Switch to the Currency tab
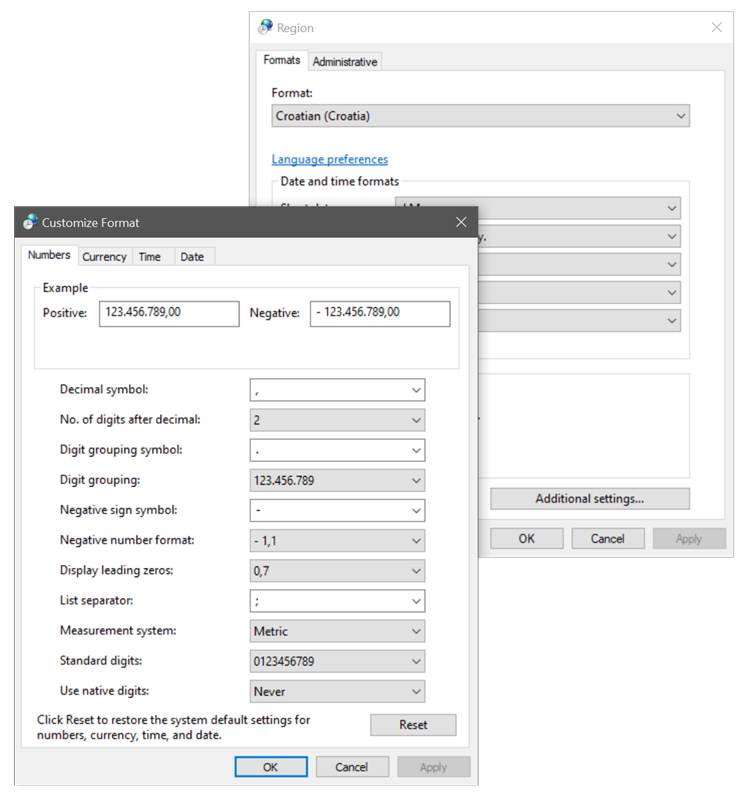This screenshot has height=800, width=748. 104,257
